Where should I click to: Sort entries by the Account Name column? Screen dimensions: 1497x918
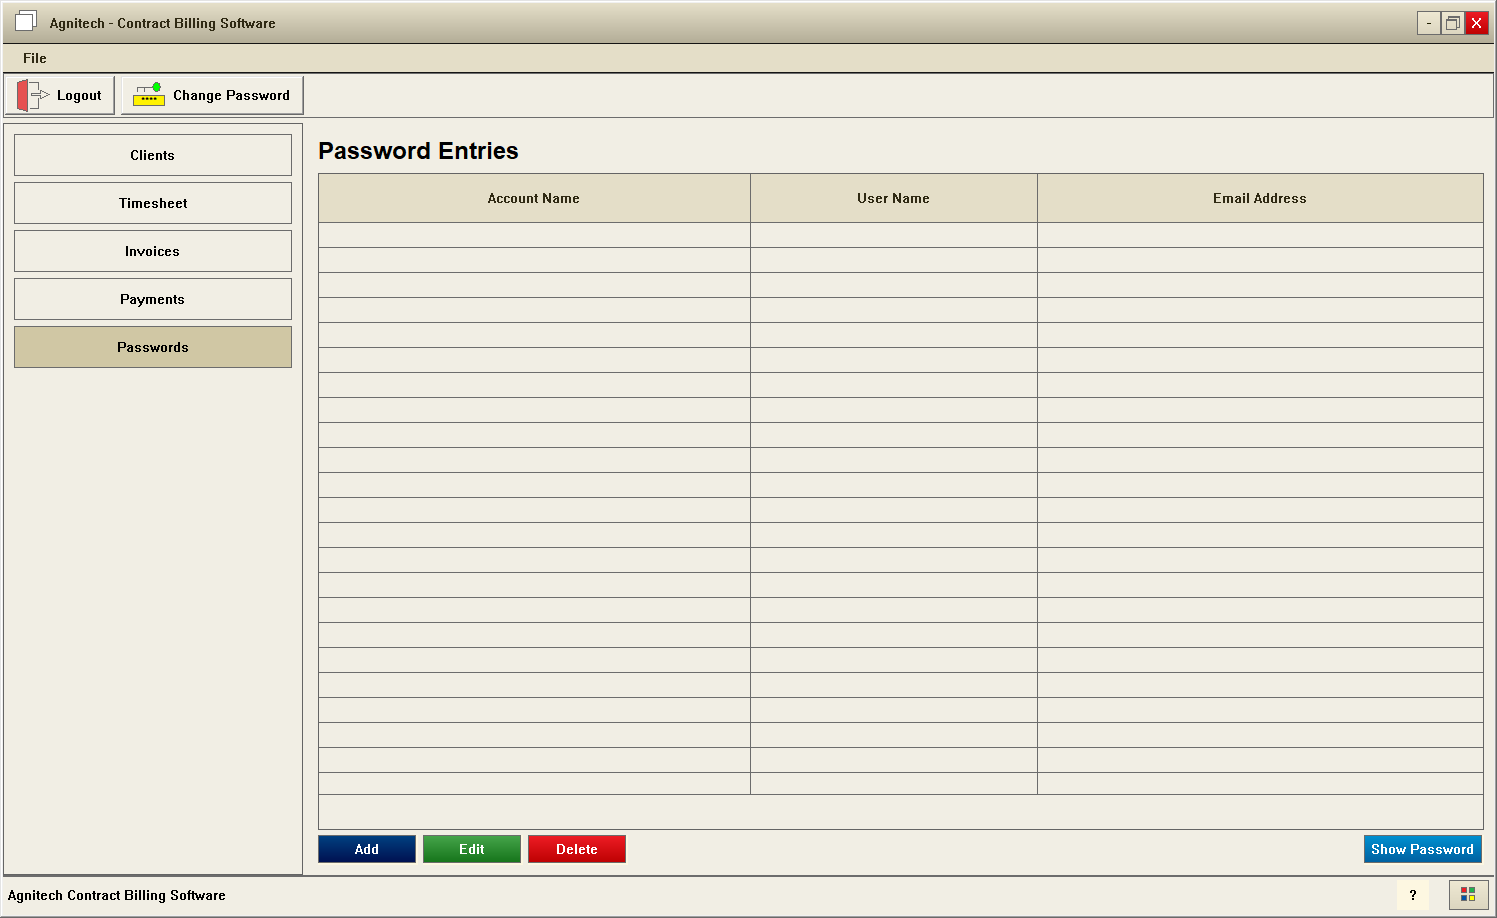click(533, 198)
